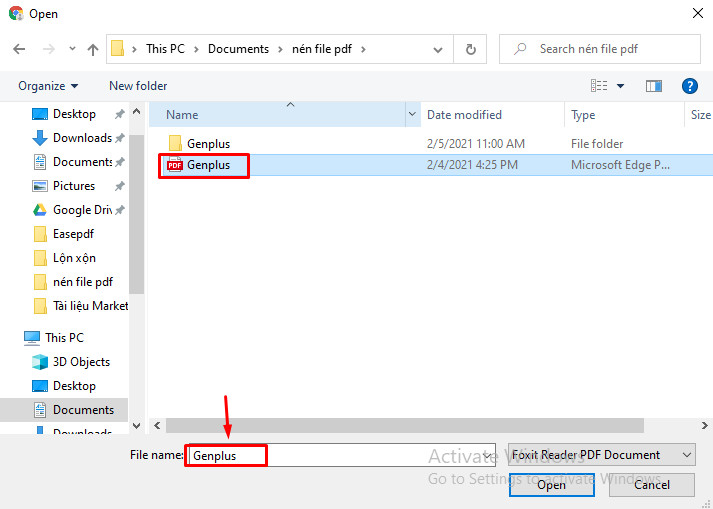Click the nén file pdf breadcrumb

[x=321, y=49]
